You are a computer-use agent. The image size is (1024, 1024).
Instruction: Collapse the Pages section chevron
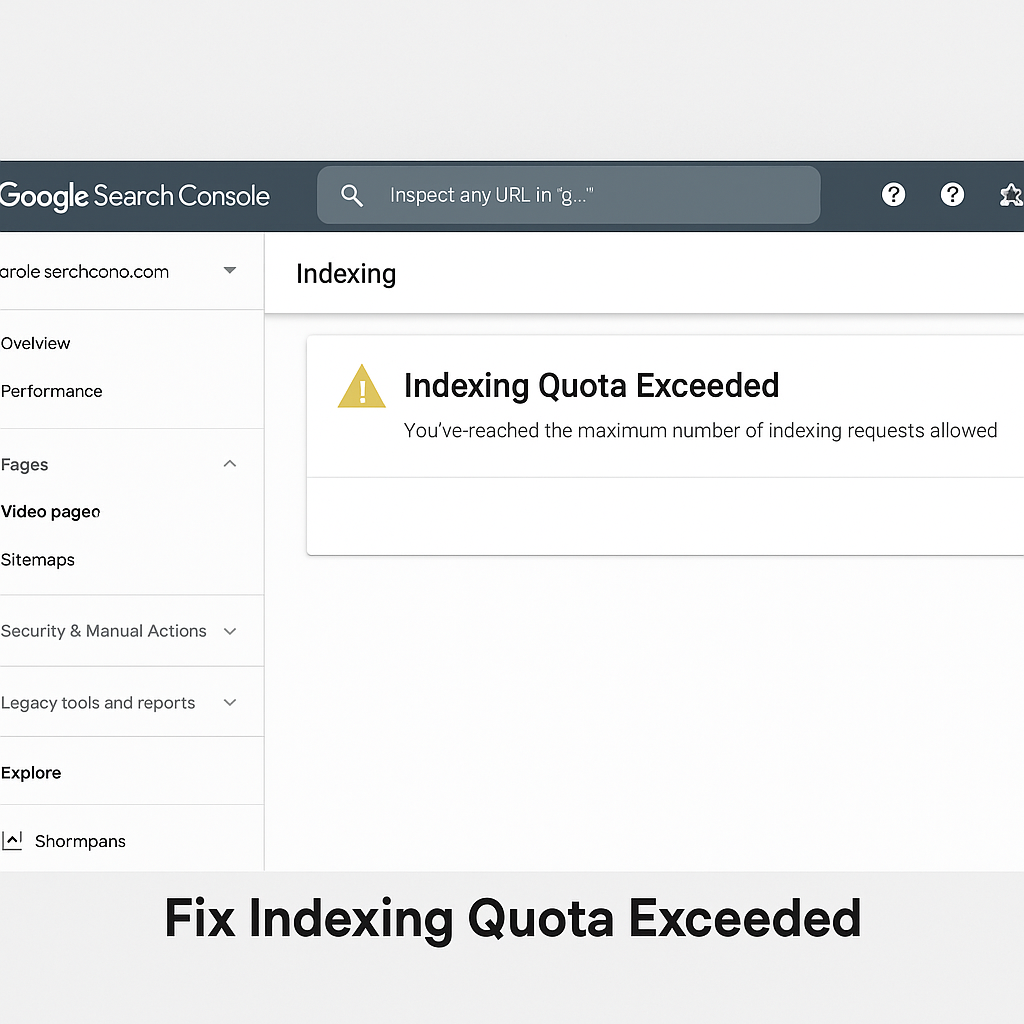click(229, 463)
